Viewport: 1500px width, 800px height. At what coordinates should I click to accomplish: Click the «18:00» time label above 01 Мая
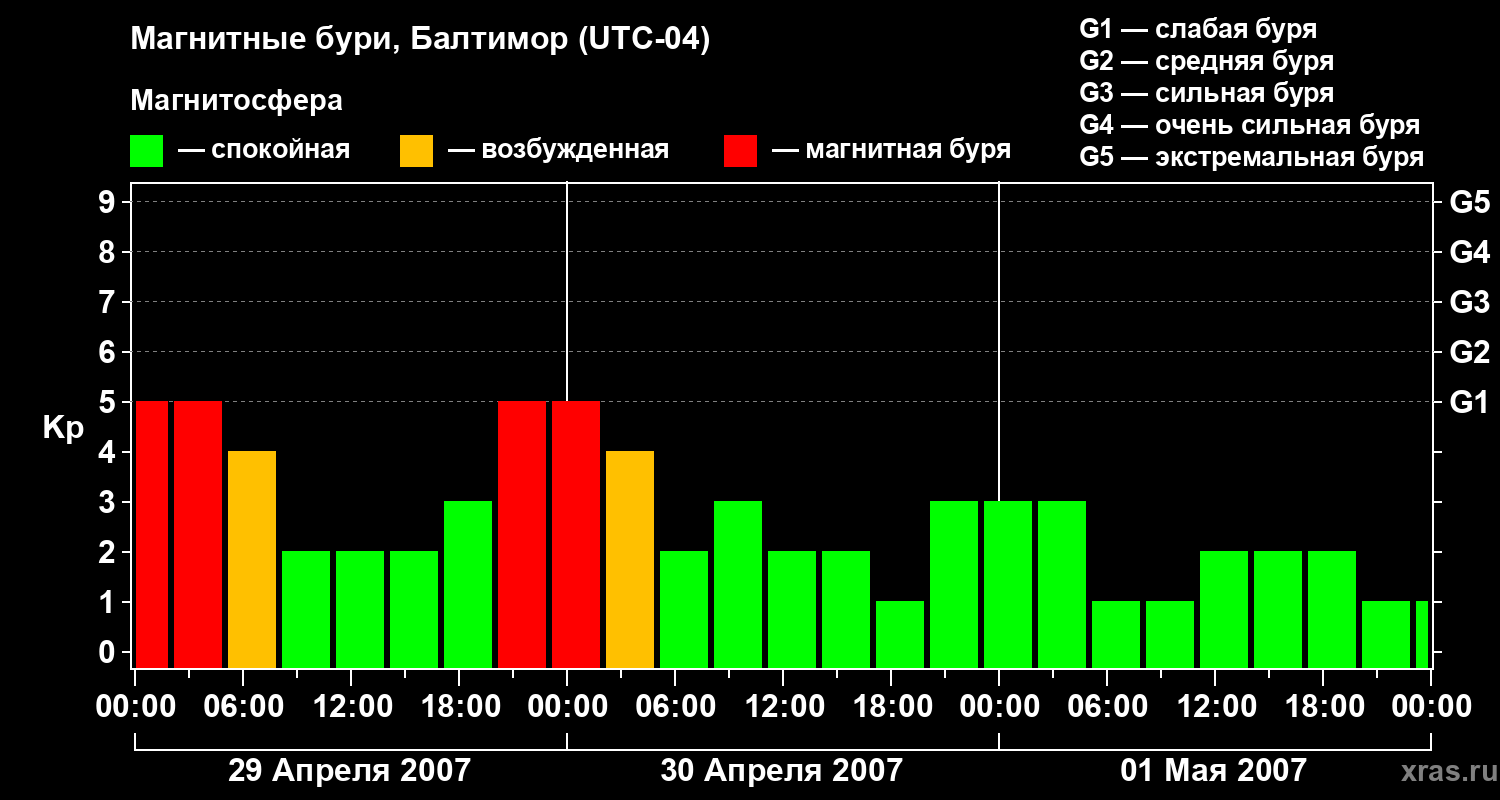click(1323, 707)
